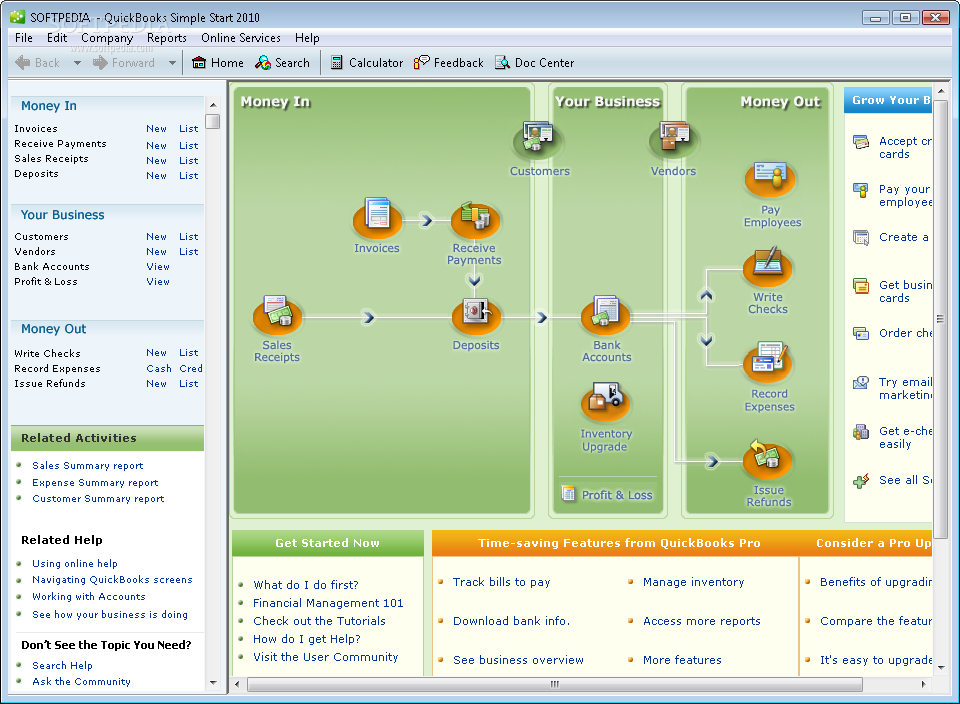Open Using online help link

[x=75, y=564]
